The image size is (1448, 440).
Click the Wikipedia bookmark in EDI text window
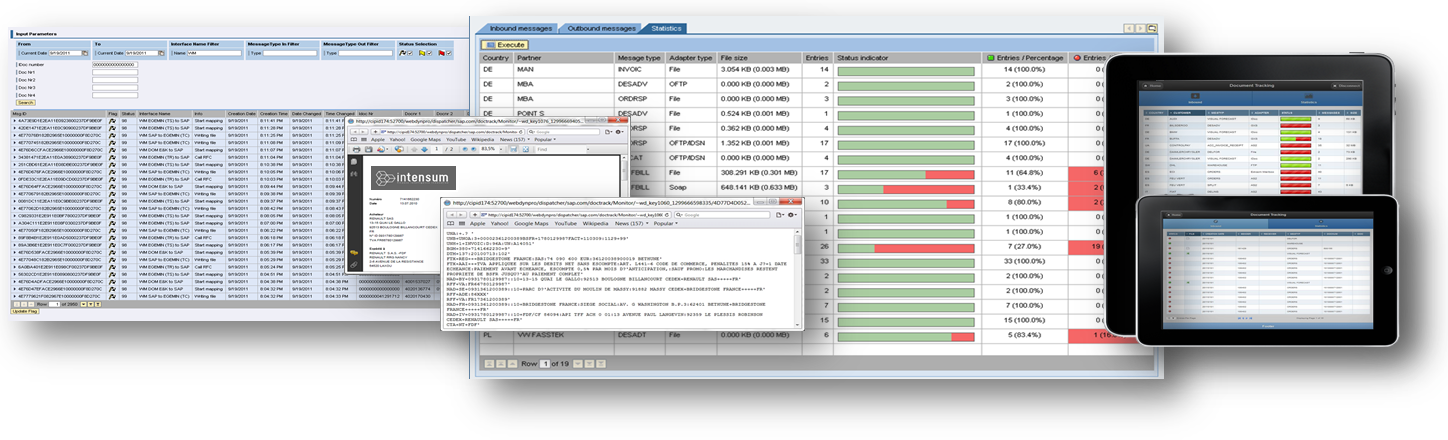(596, 223)
